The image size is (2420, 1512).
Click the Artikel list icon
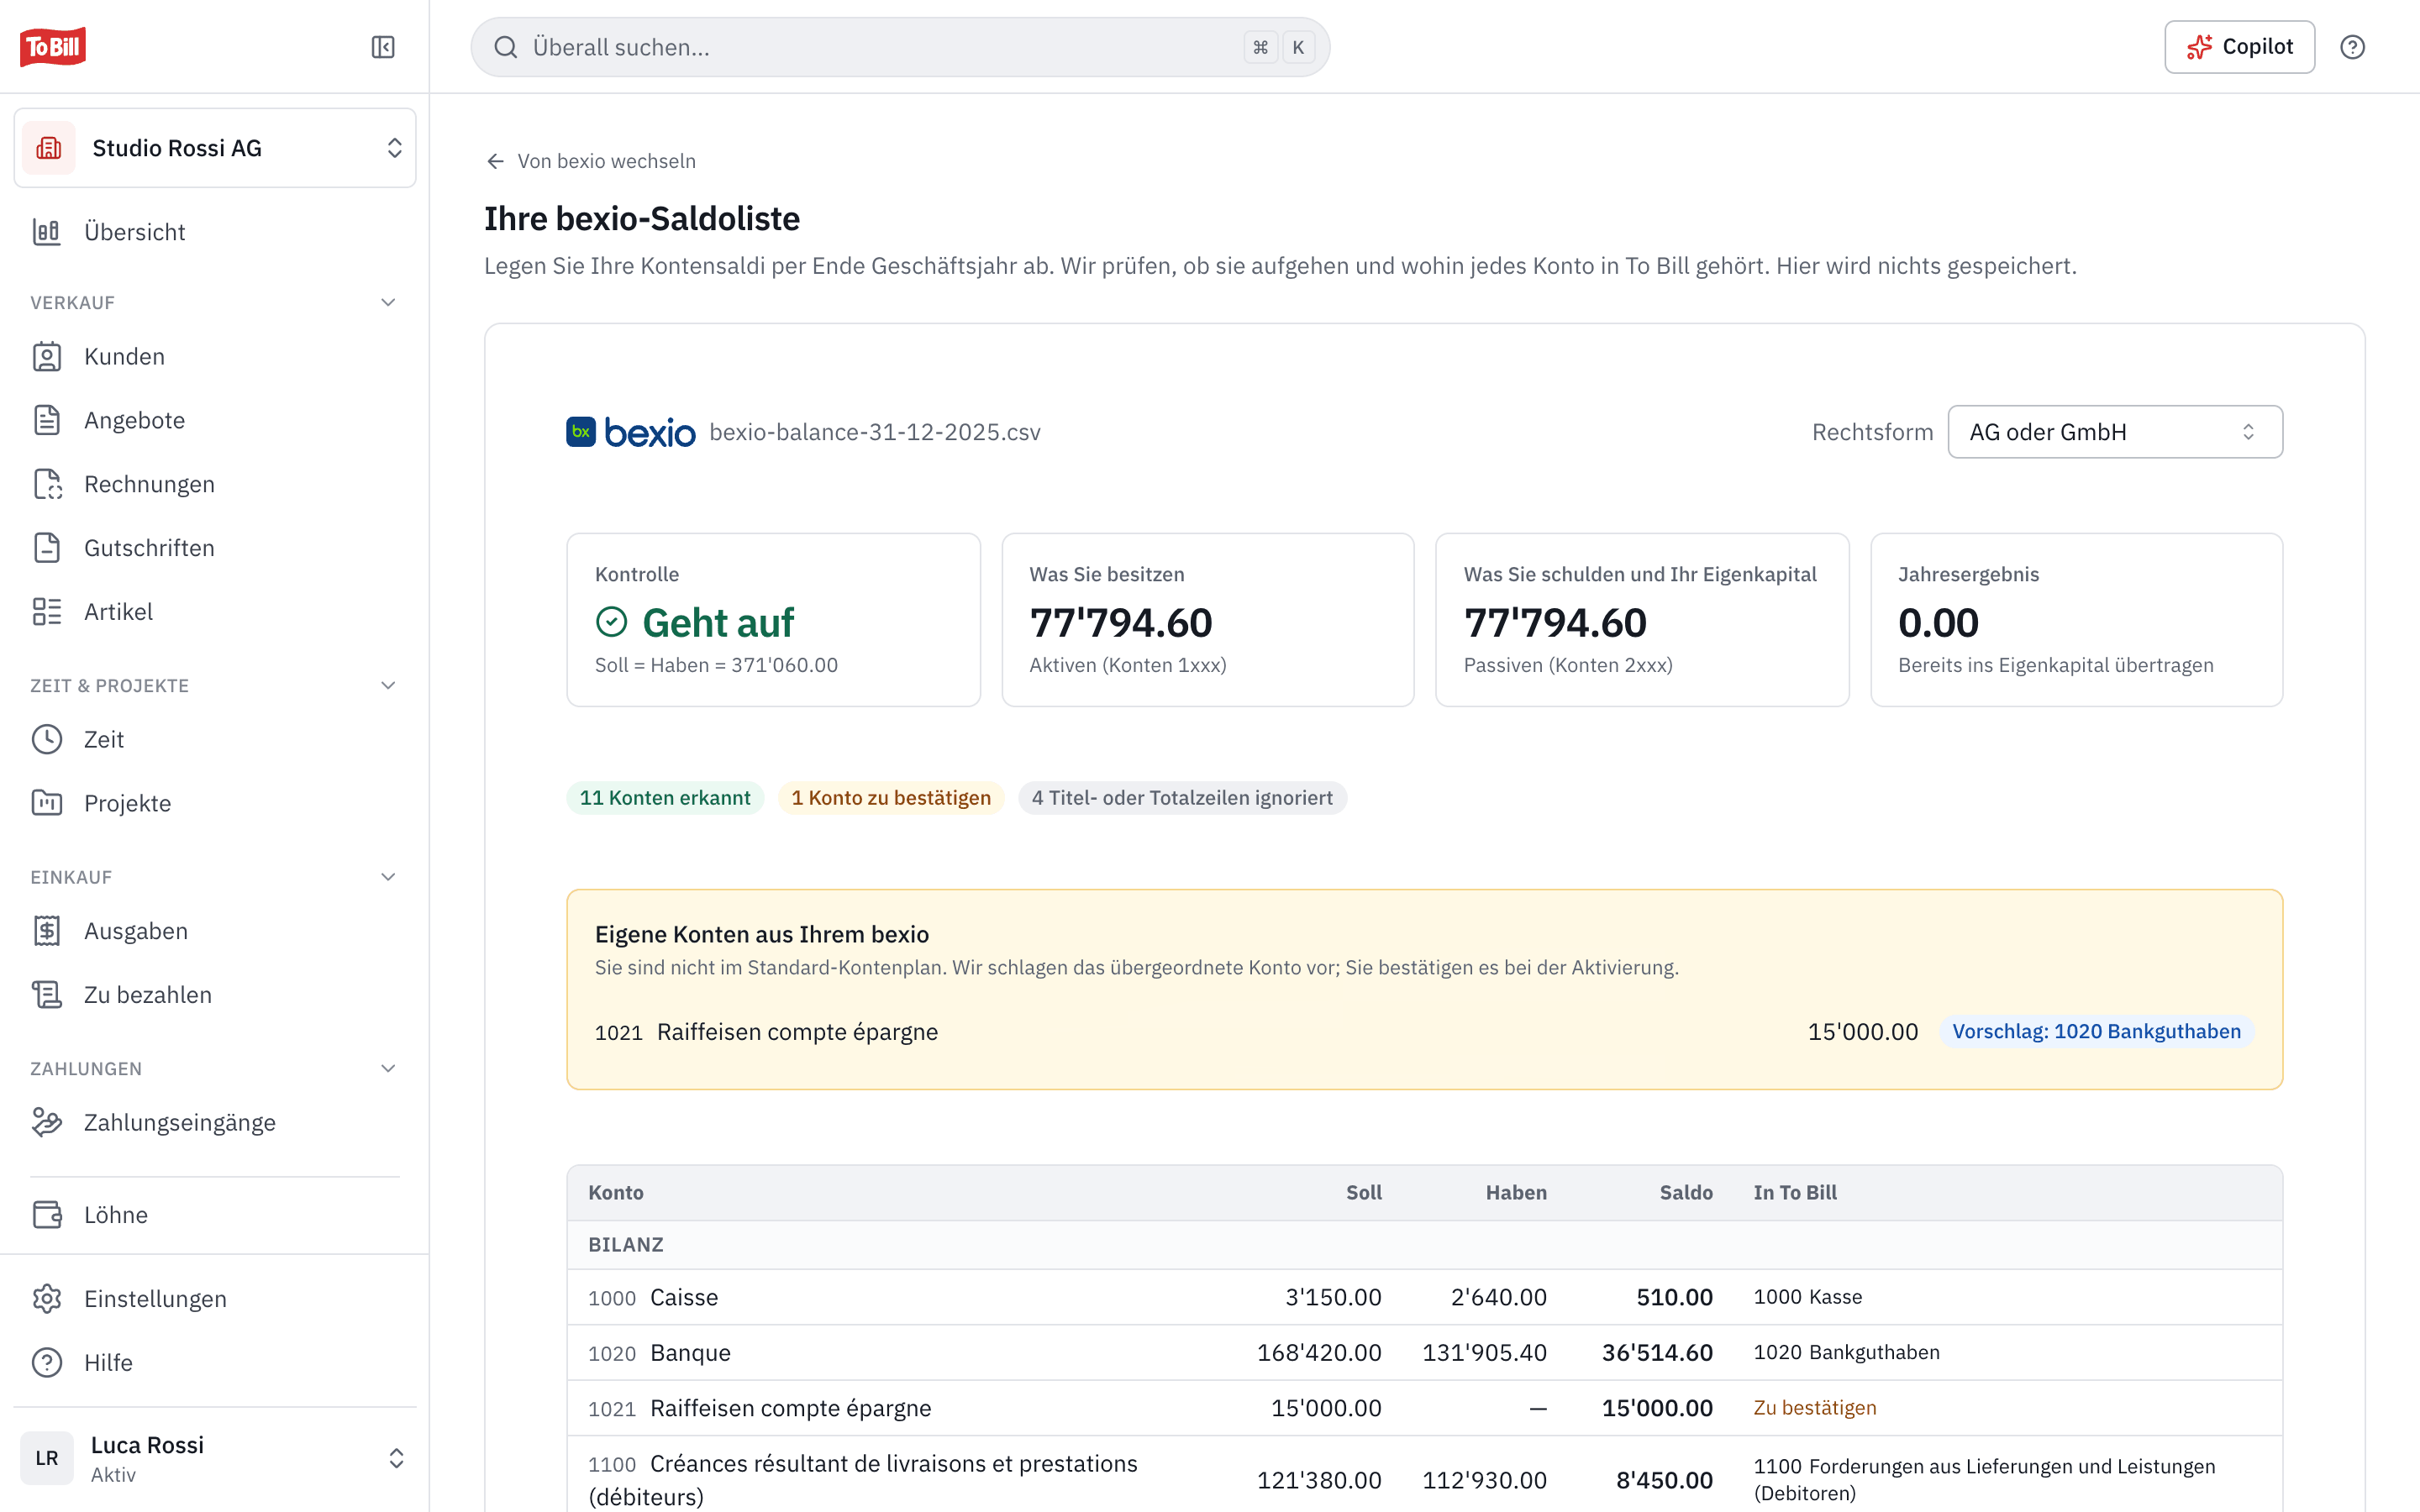47,612
